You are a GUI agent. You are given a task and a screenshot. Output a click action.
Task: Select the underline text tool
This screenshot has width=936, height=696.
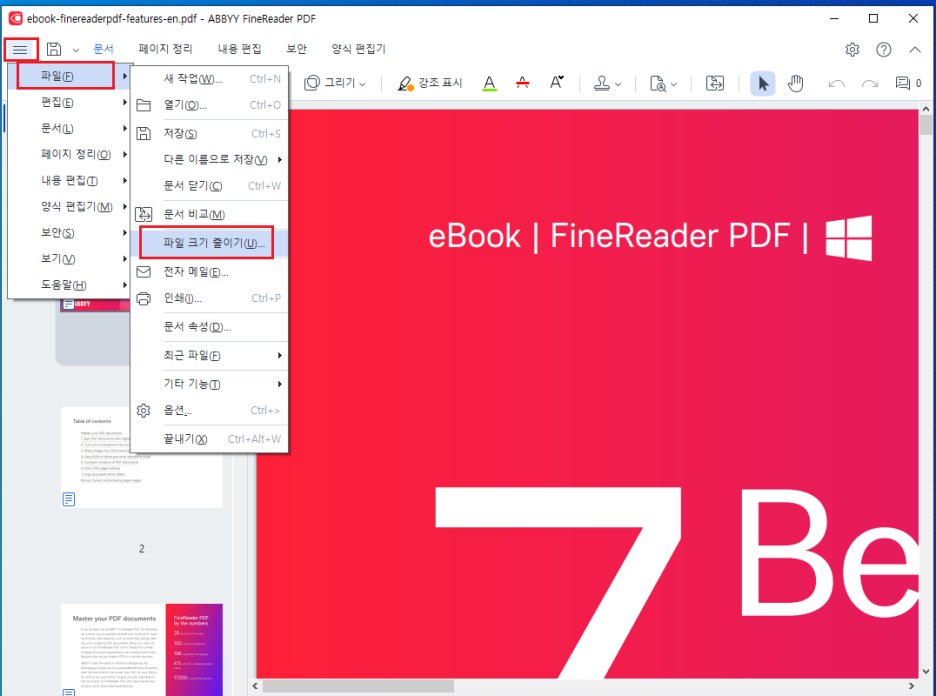pyautogui.click(x=489, y=83)
